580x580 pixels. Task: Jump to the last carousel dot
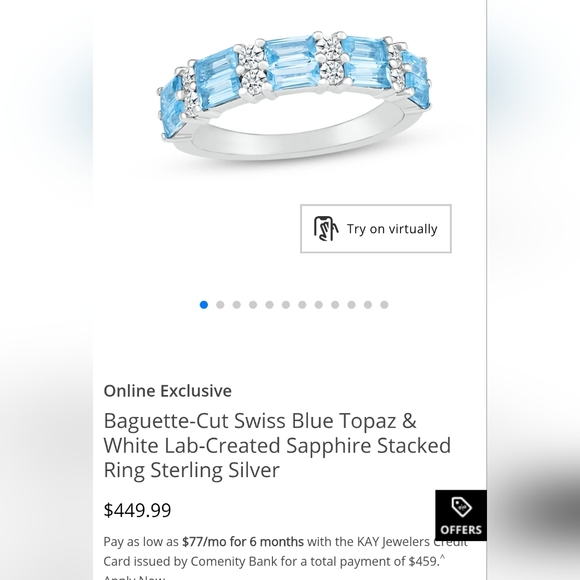(384, 305)
